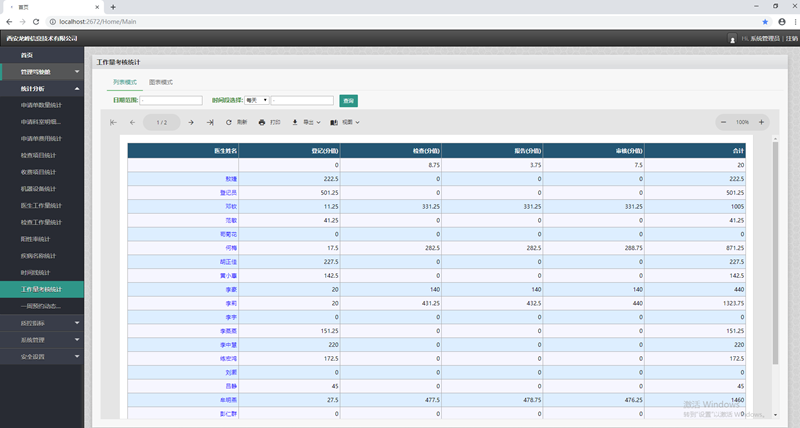800x428 pixels.
Task: Go to previous report page
Action: pos(133,122)
